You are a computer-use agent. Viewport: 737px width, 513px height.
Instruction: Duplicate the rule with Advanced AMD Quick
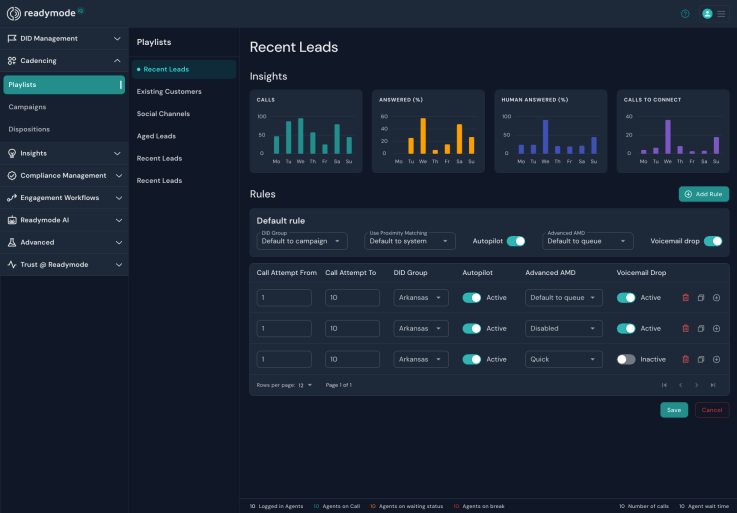point(701,359)
